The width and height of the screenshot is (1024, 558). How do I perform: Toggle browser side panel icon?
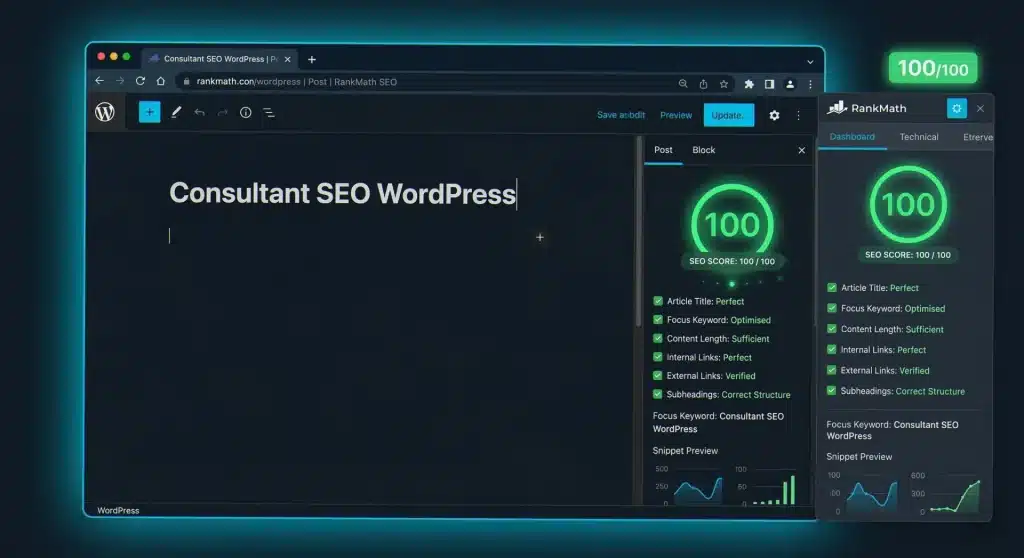pyautogui.click(x=769, y=84)
